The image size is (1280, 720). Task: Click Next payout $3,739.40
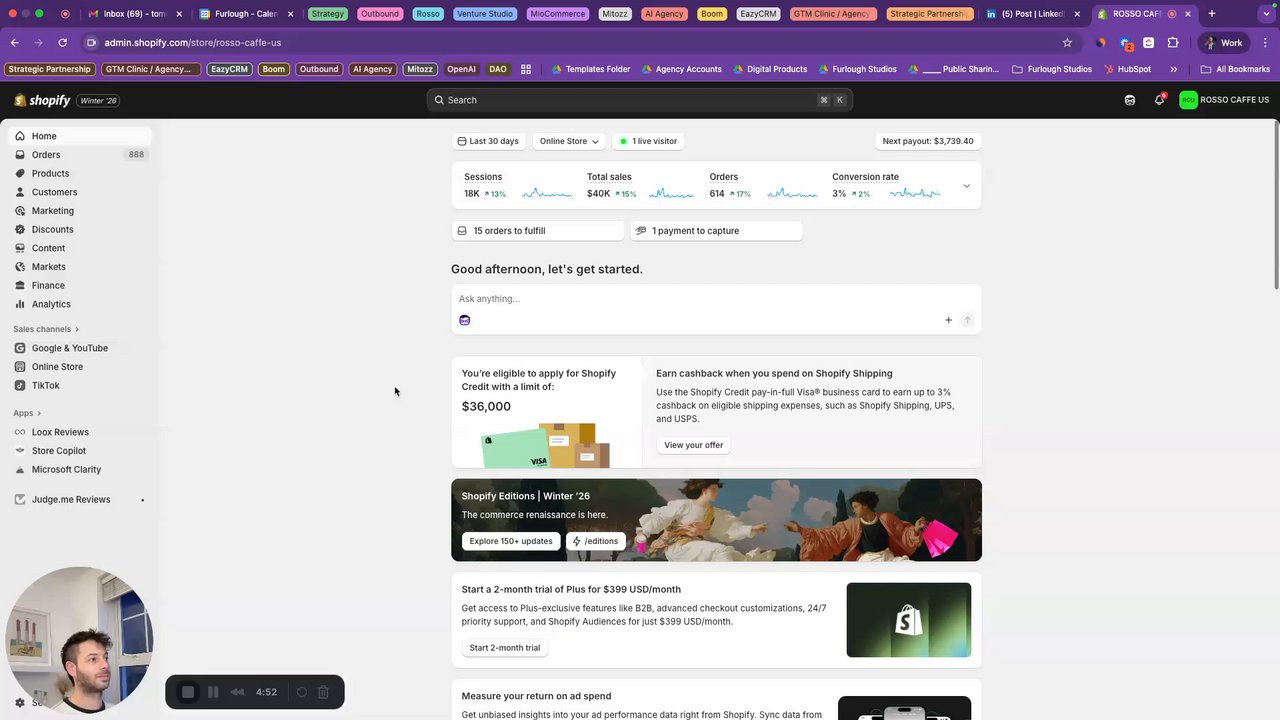click(x=928, y=141)
